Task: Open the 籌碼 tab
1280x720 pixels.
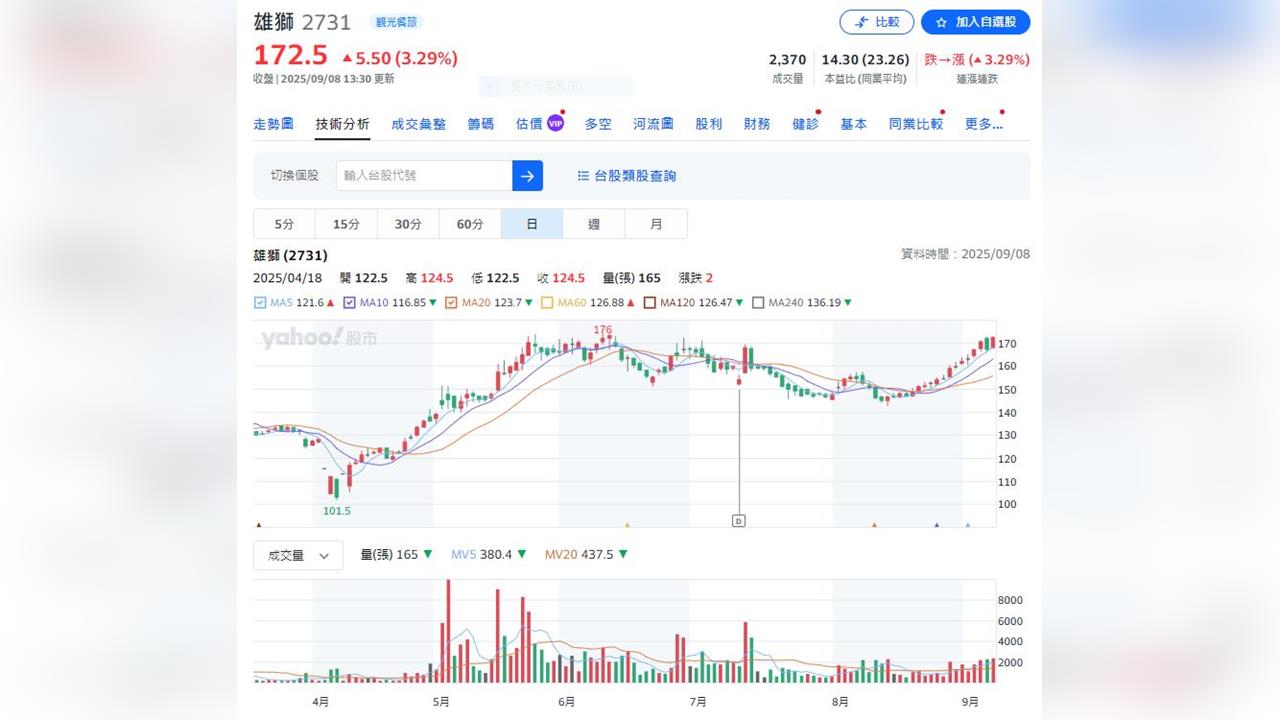Action: (x=481, y=124)
